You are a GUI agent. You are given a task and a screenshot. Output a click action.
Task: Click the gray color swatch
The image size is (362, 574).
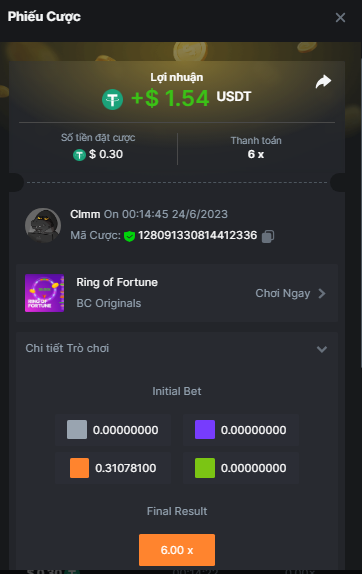point(77,429)
